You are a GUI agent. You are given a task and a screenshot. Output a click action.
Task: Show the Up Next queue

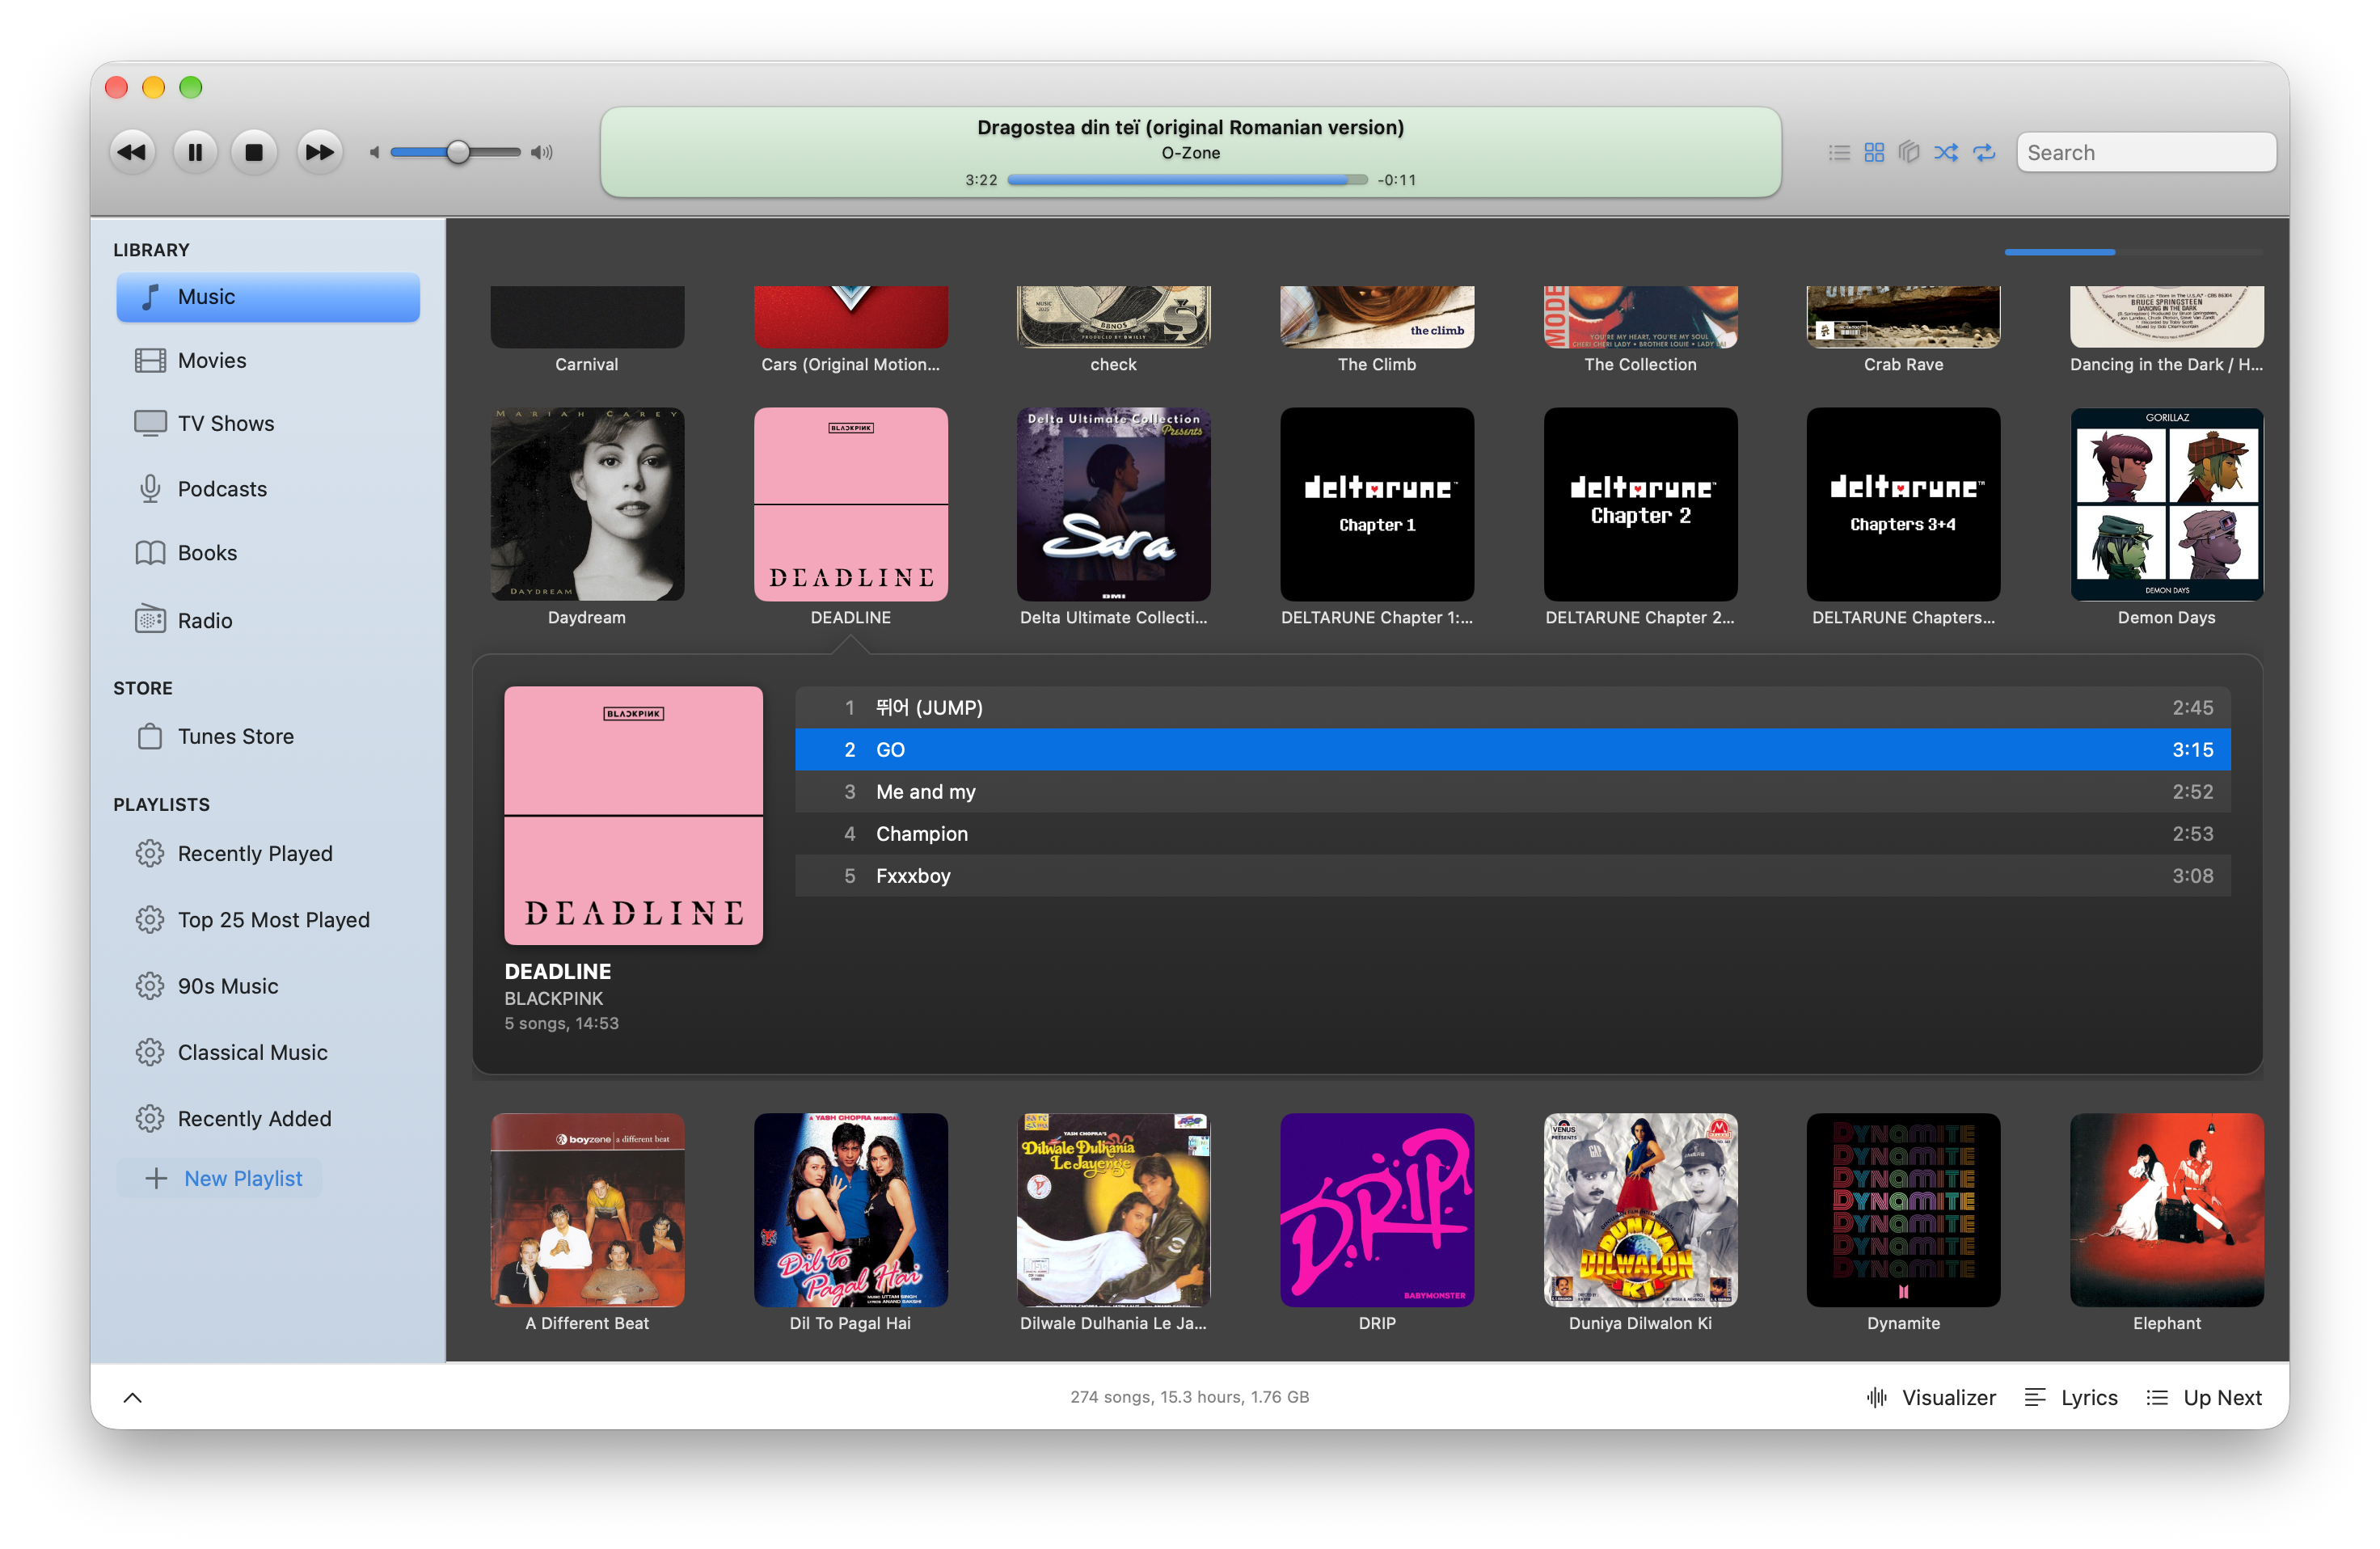[x=2204, y=1398]
